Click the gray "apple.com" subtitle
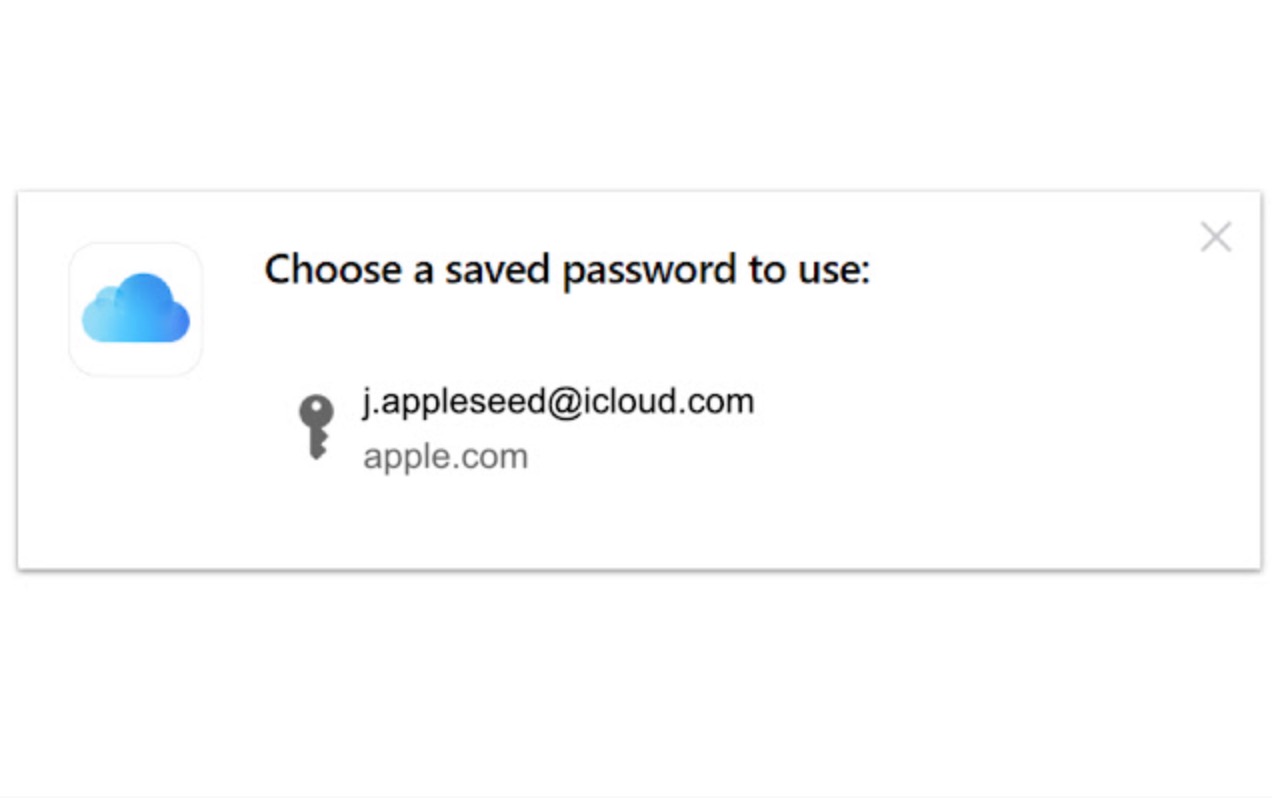The image size is (1272, 798). click(x=445, y=456)
